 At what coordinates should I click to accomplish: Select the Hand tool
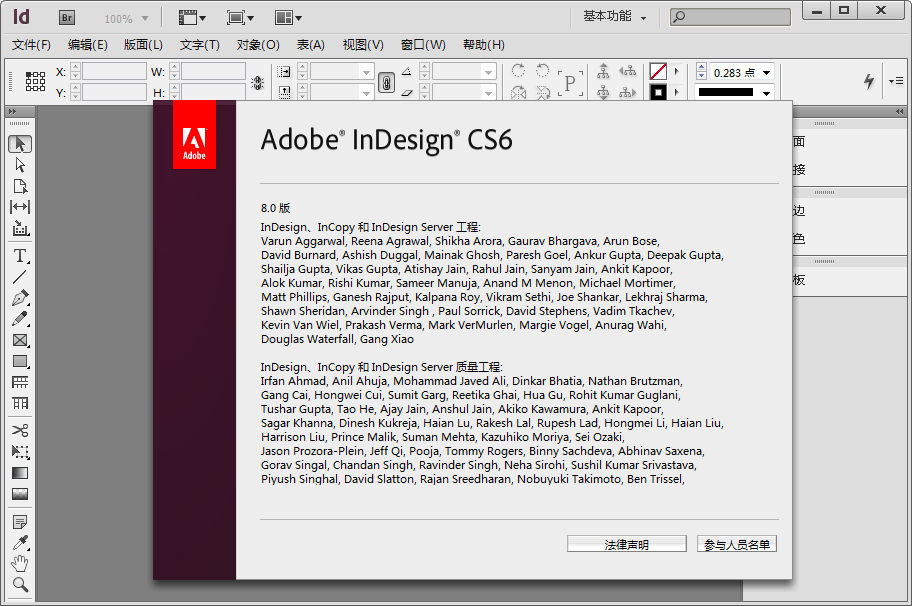(20, 564)
